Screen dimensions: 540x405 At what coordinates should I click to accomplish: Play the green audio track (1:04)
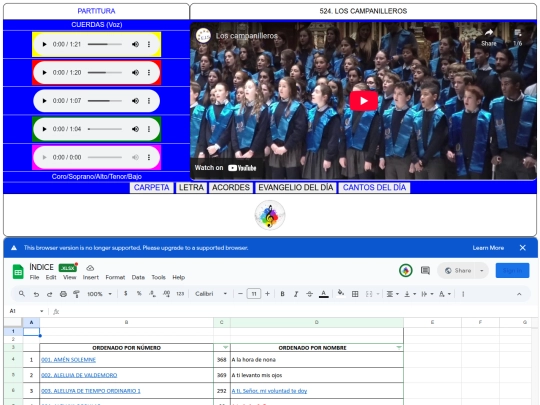(x=44, y=129)
